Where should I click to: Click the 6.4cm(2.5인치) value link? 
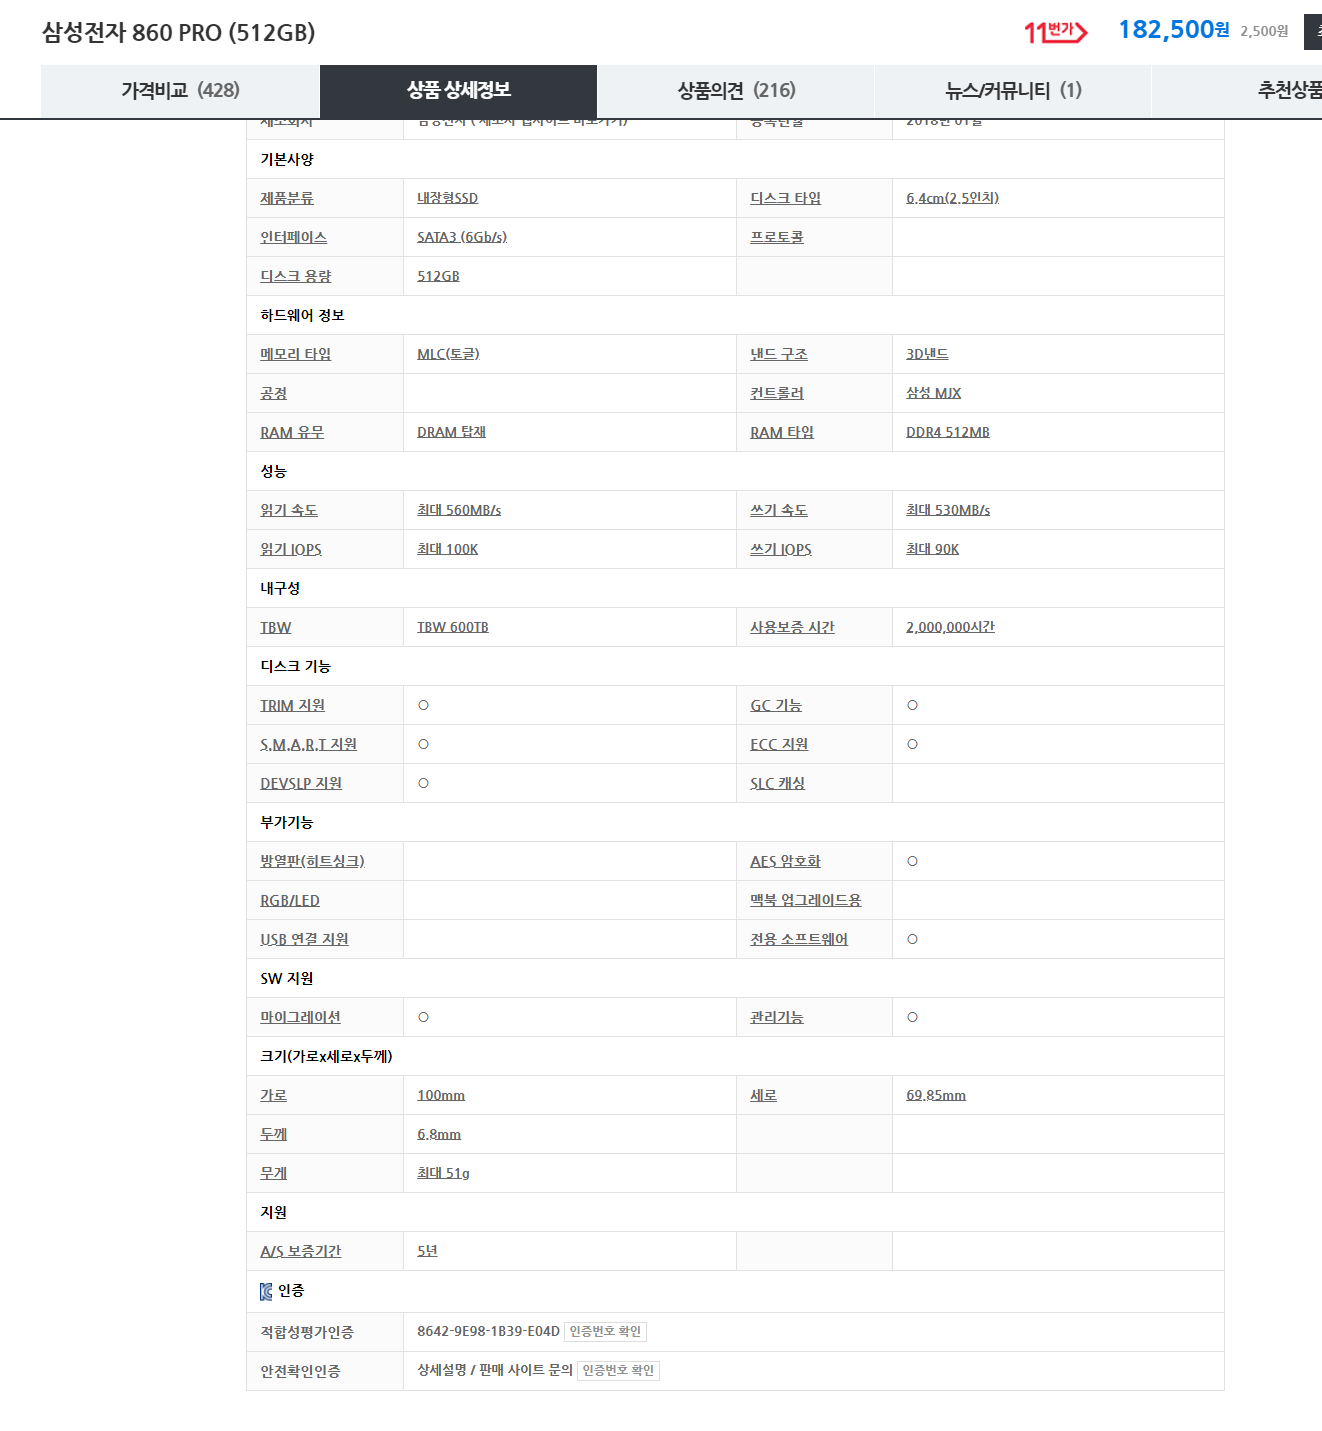952,198
